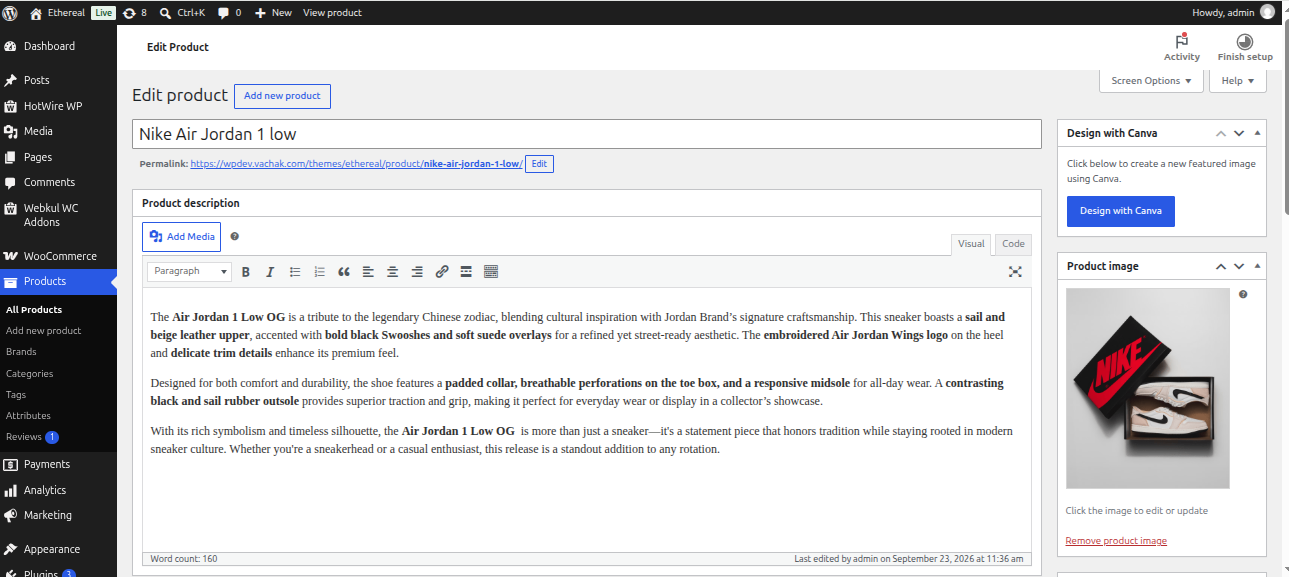Click the Finish setup progress icon

(x=1245, y=42)
